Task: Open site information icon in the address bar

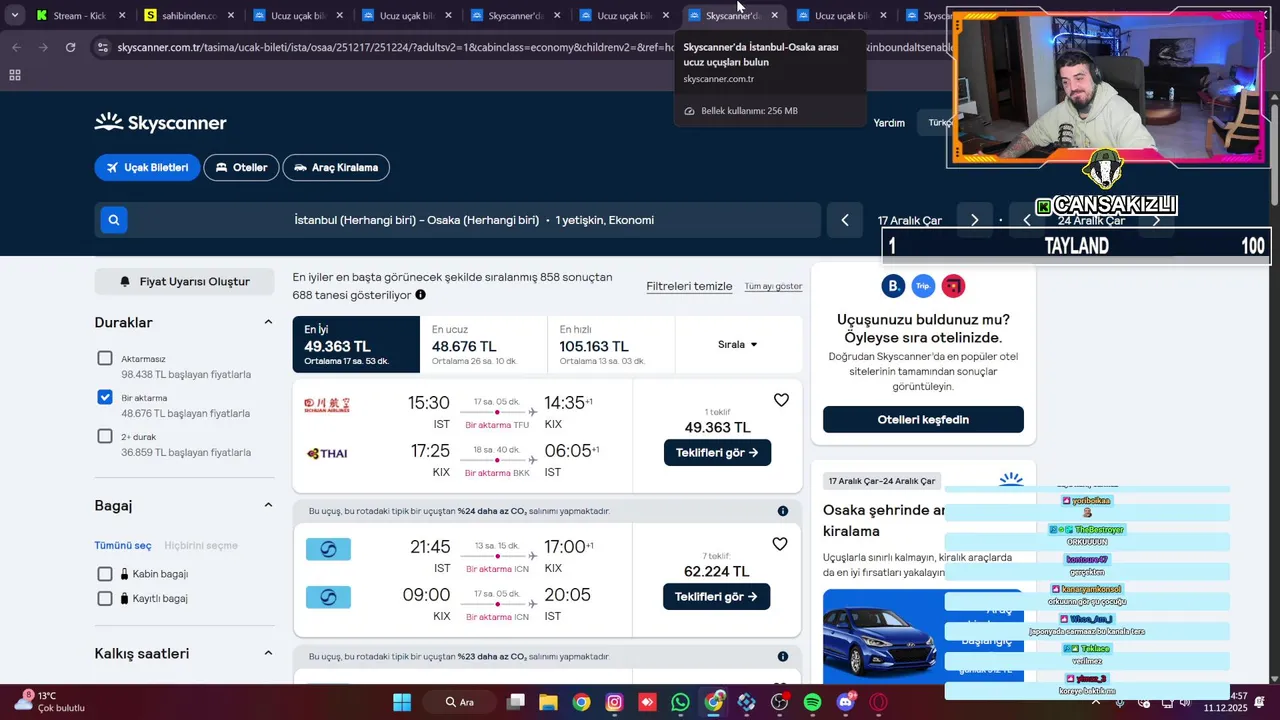Action: (x=102, y=47)
